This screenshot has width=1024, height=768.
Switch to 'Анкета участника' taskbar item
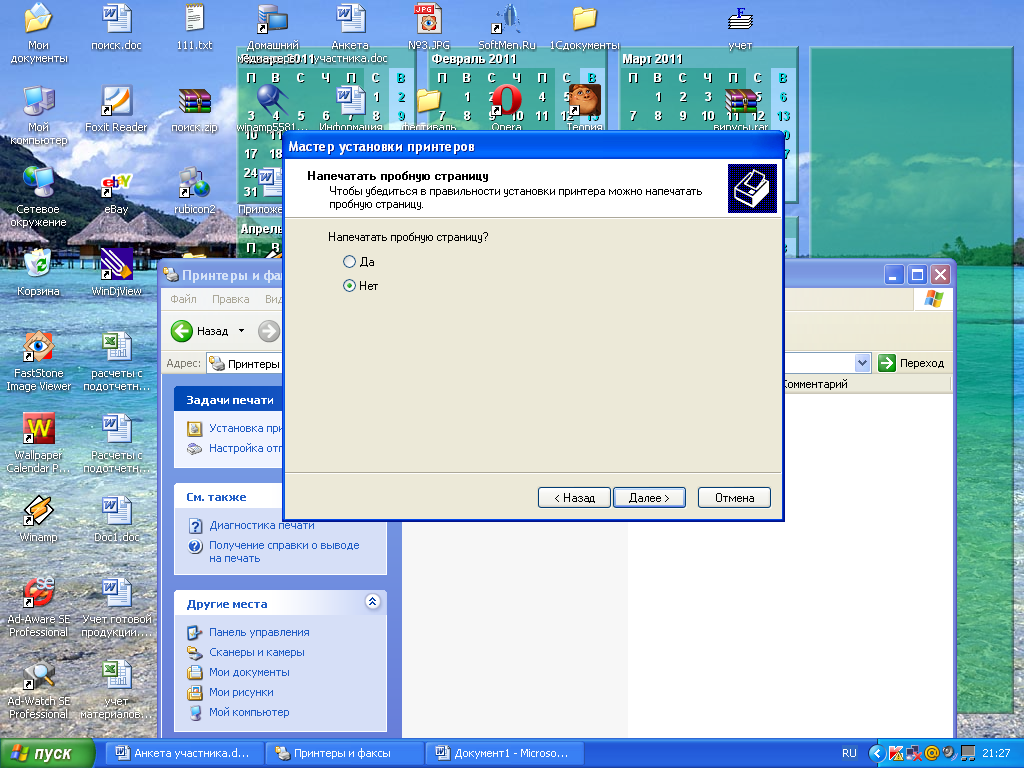click(x=185, y=753)
